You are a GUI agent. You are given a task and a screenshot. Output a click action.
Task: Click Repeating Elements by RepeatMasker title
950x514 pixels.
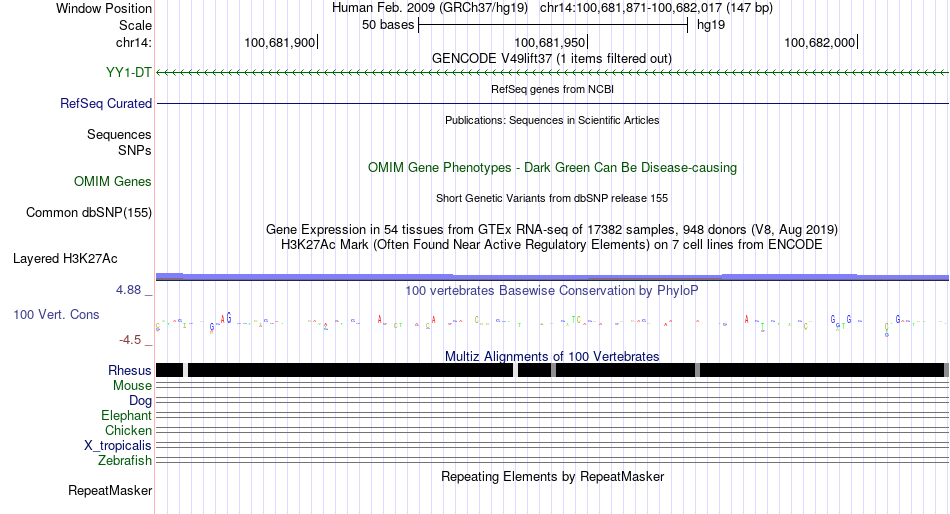552,476
